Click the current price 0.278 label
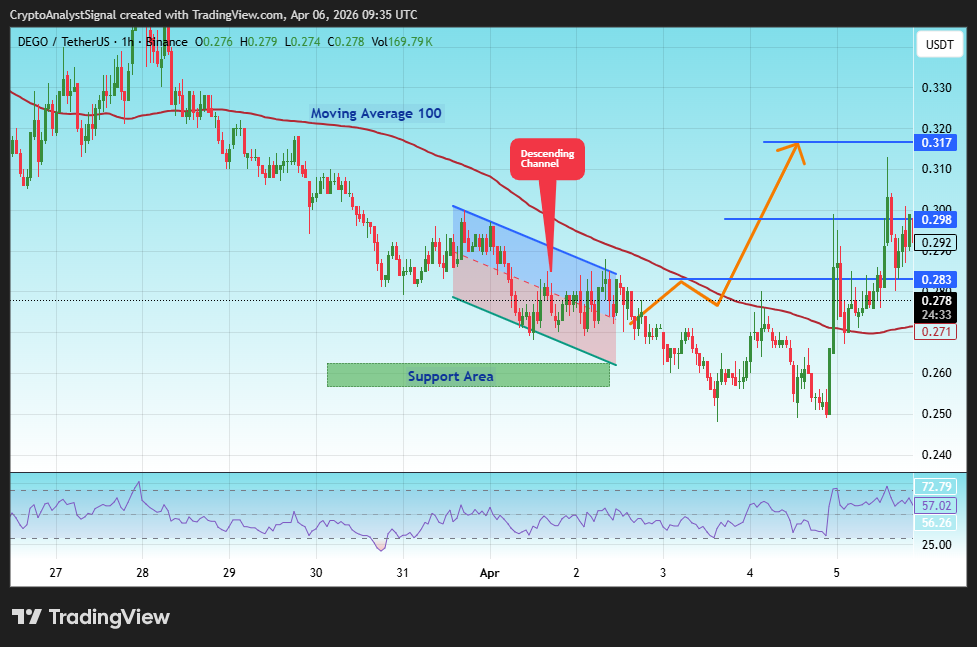Screen dimensions: 977x647 click(x=935, y=300)
